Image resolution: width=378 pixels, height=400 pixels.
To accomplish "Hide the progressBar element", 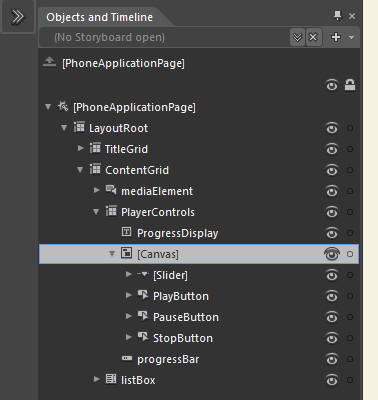I will (332, 359).
